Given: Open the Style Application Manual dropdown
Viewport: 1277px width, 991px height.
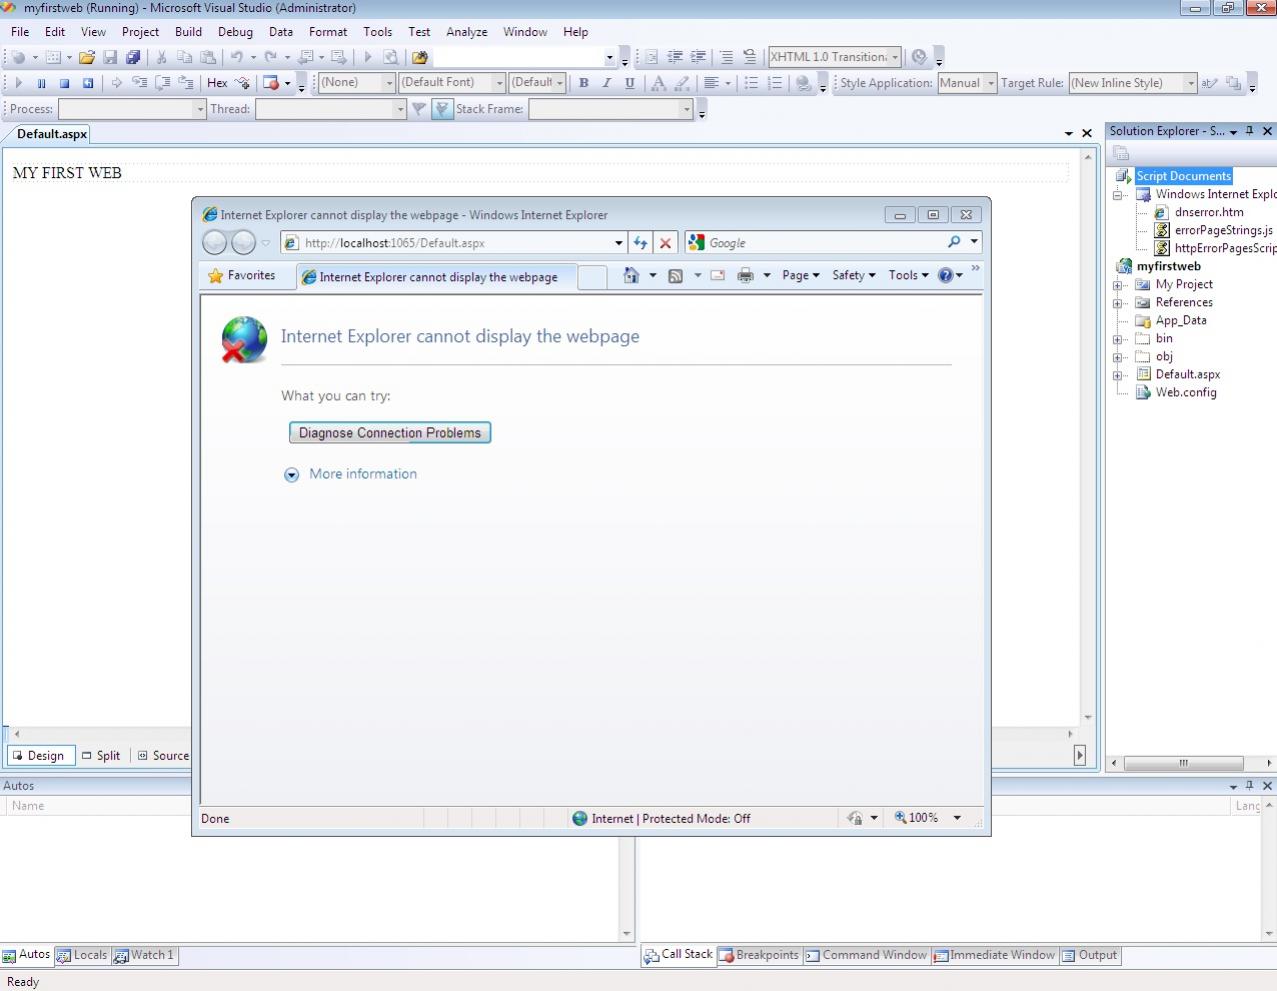Looking at the screenshot, I should click(966, 83).
